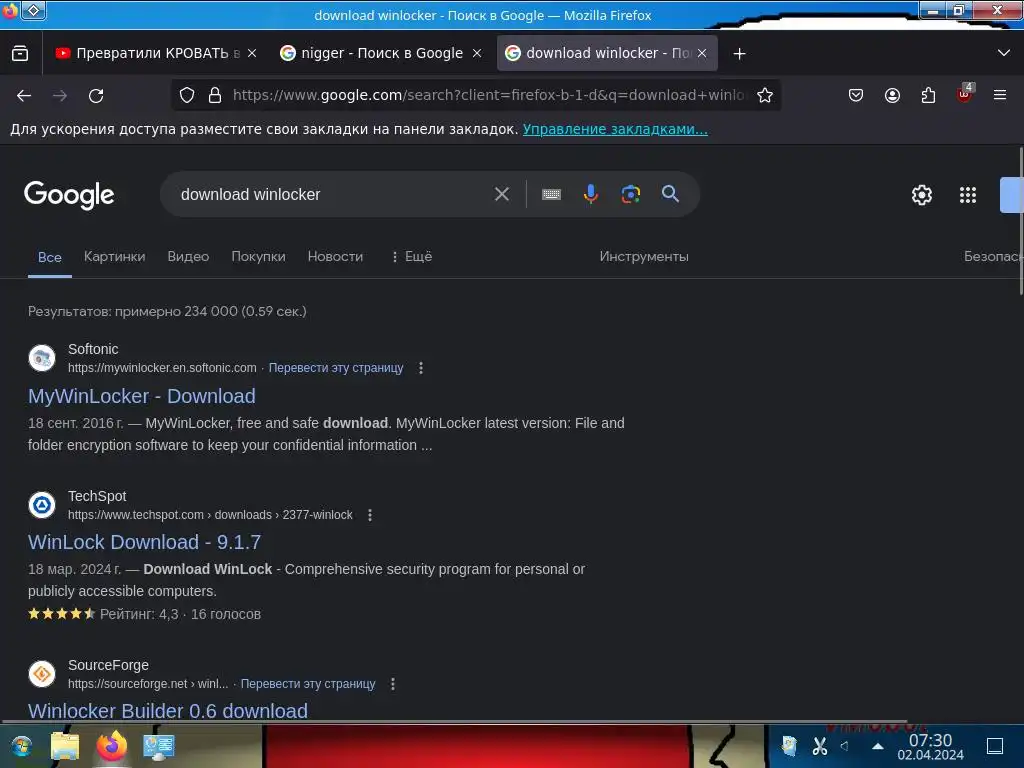Click Firefox icon in taskbar
Viewport: 1024px width, 768px height.
pyautogui.click(x=112, y=746)
